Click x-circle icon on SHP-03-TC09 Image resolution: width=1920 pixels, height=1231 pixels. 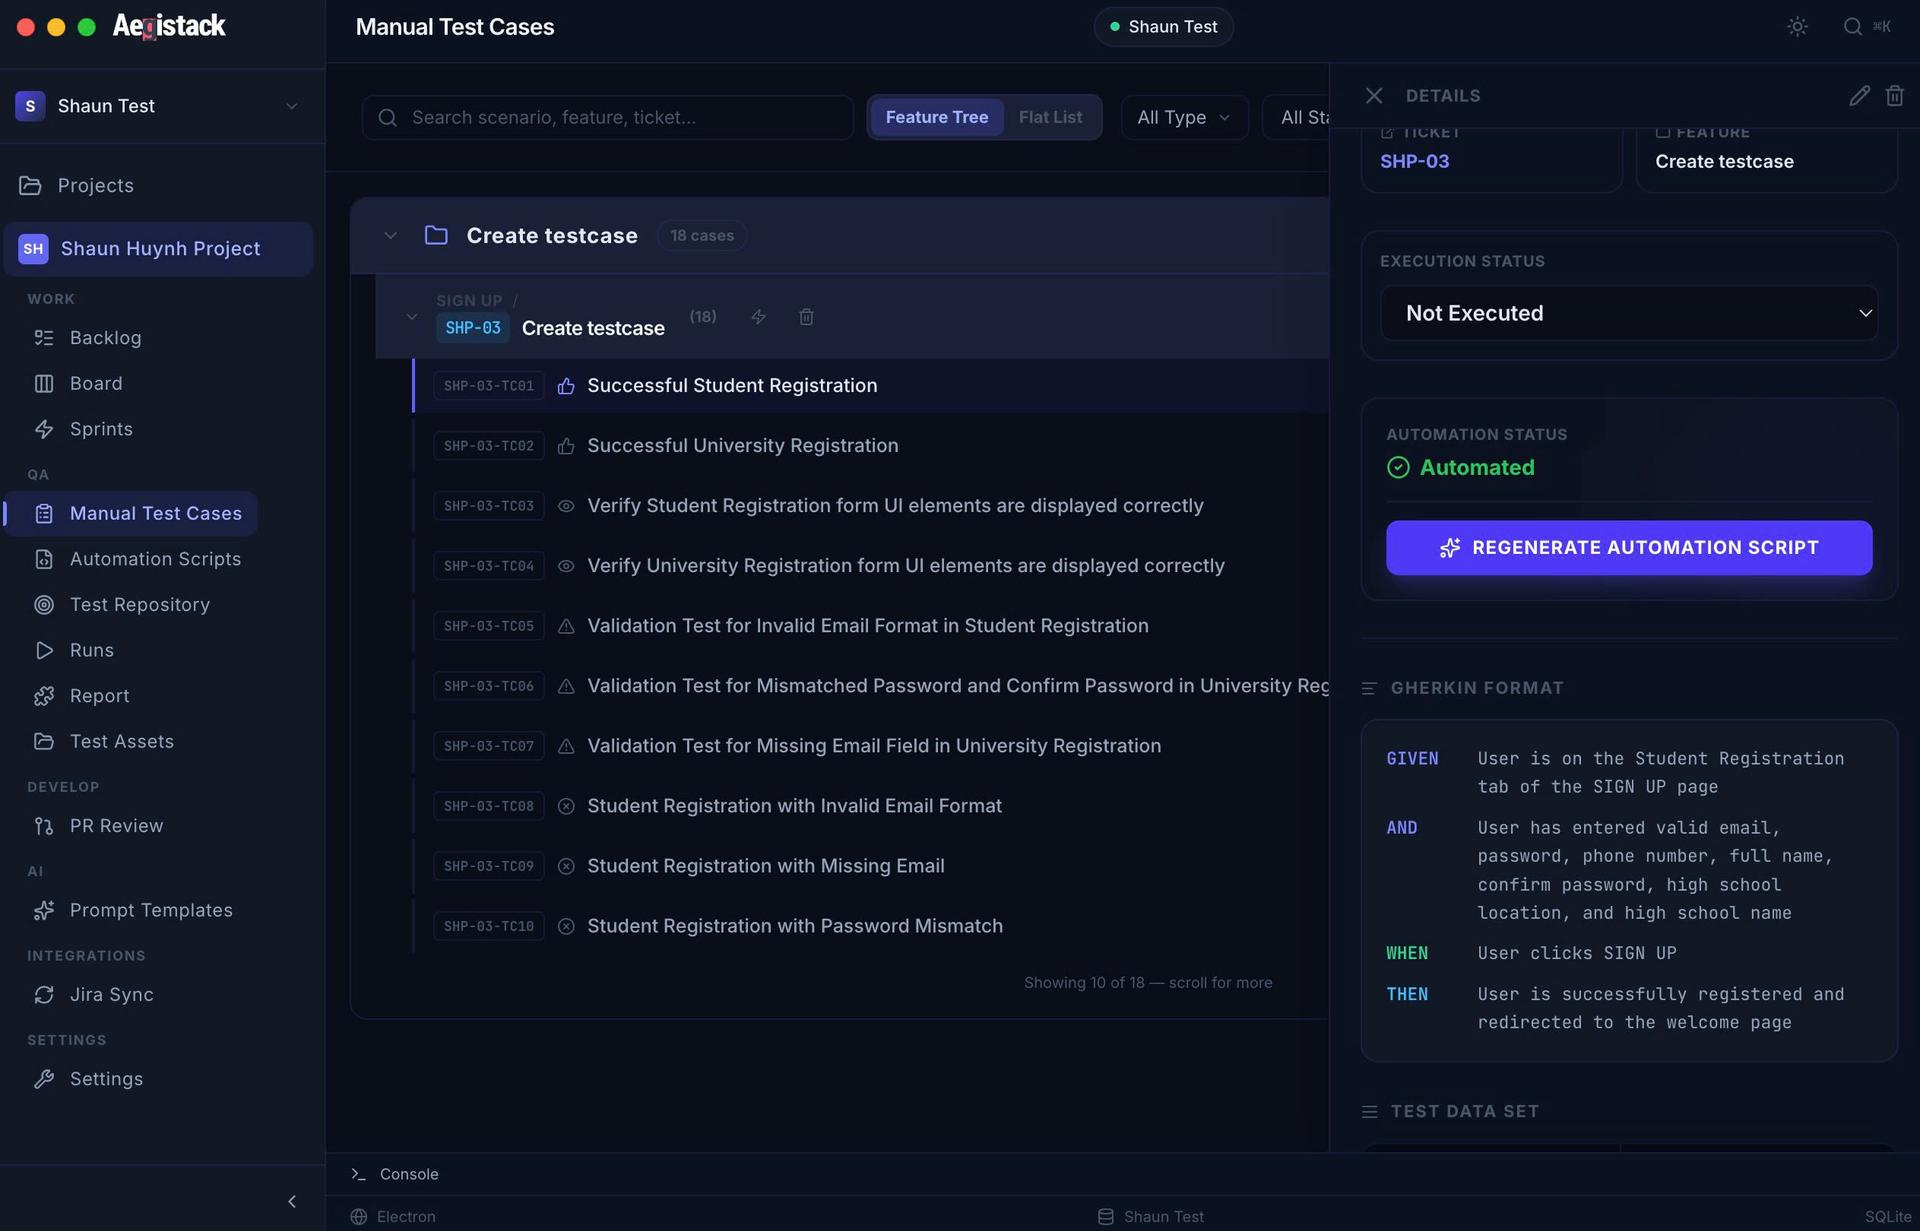(566, 866)
